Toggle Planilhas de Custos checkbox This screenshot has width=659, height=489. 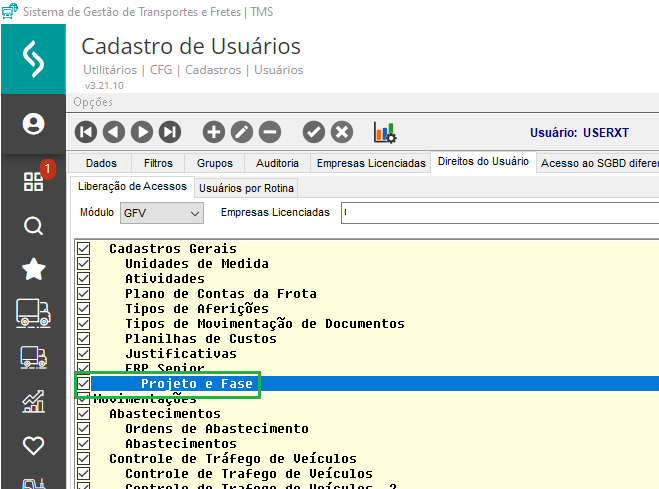84,338
